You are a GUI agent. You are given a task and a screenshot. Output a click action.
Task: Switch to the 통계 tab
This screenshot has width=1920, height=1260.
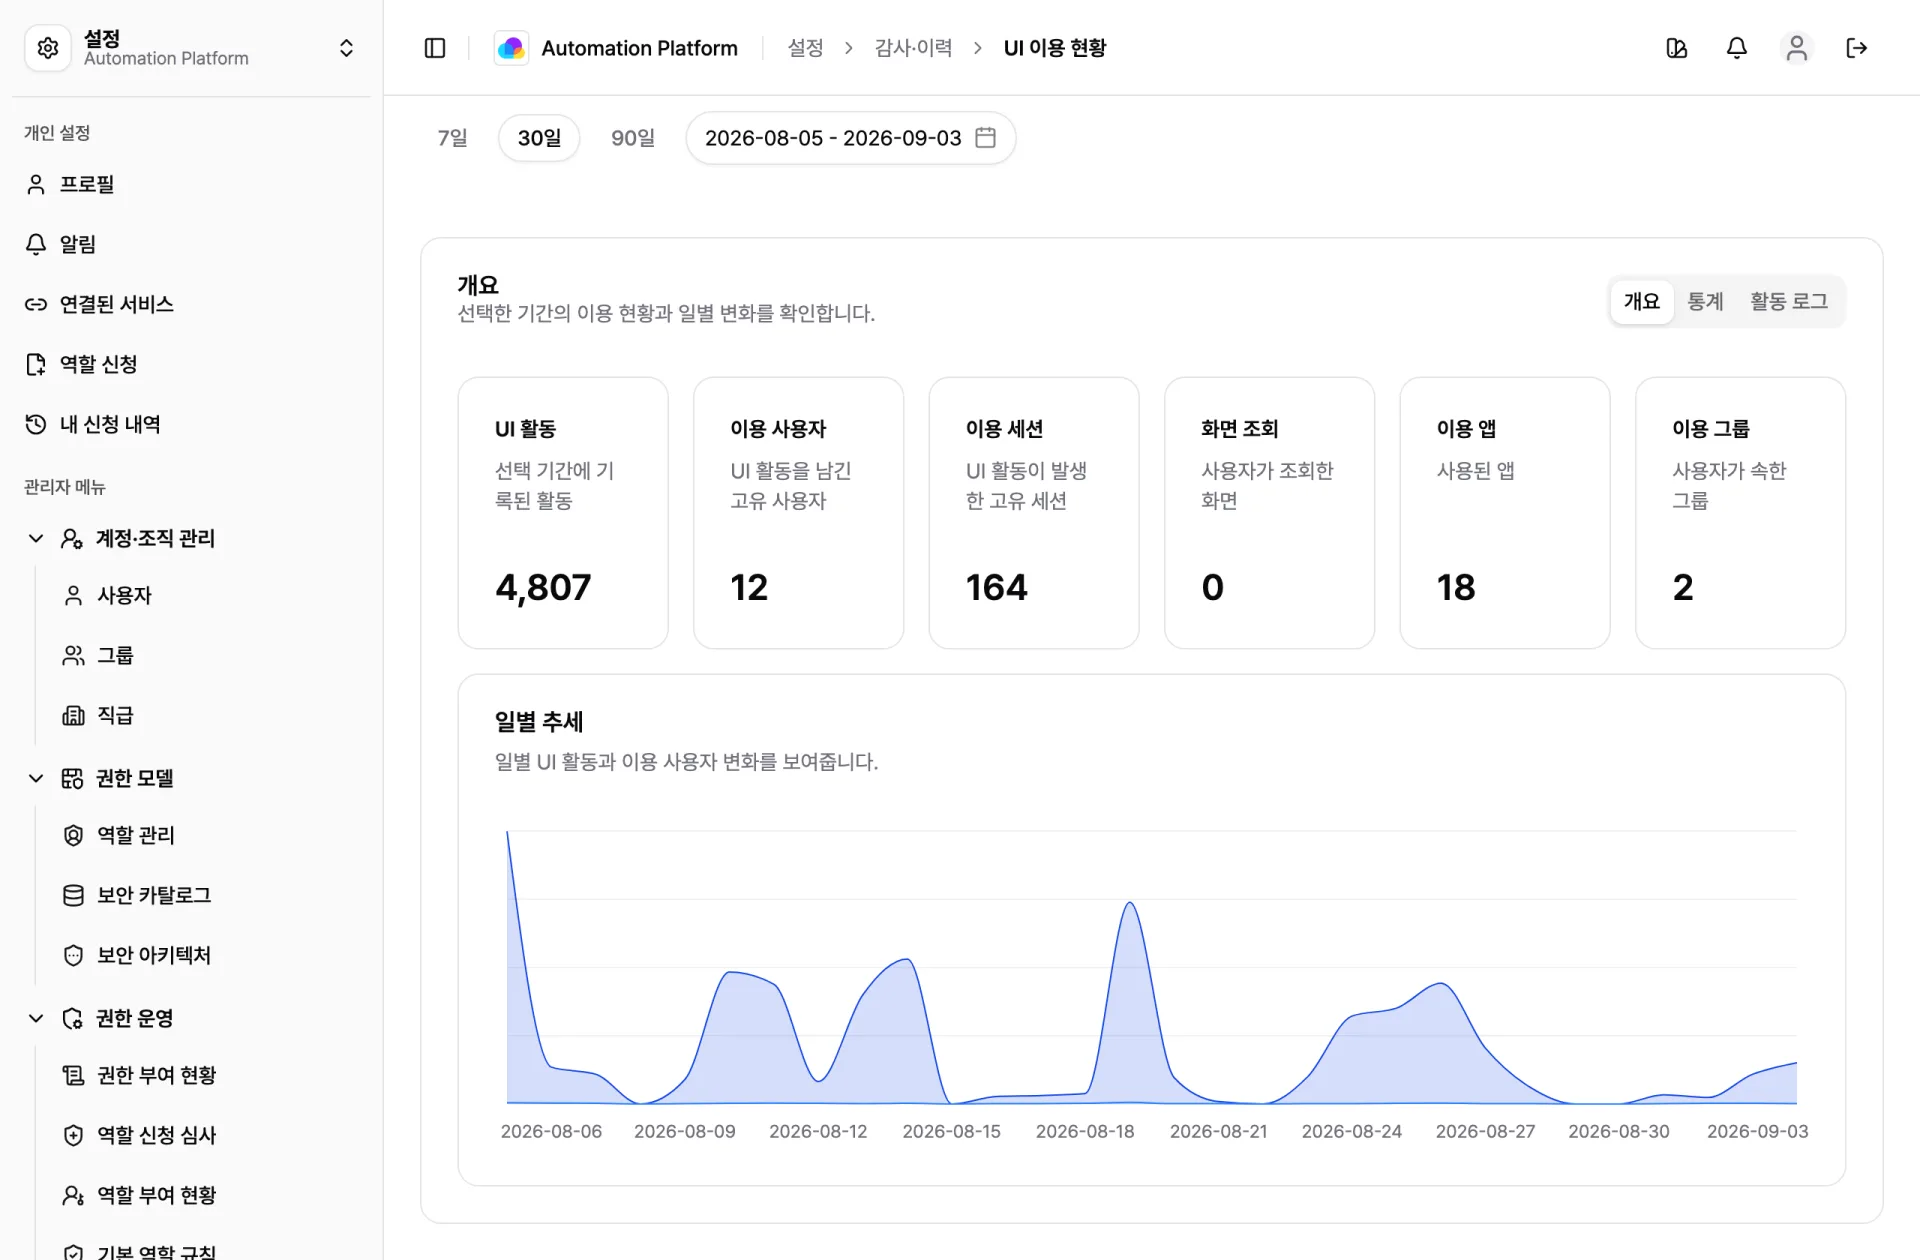pyautogui.click(x=1705, y=301)
